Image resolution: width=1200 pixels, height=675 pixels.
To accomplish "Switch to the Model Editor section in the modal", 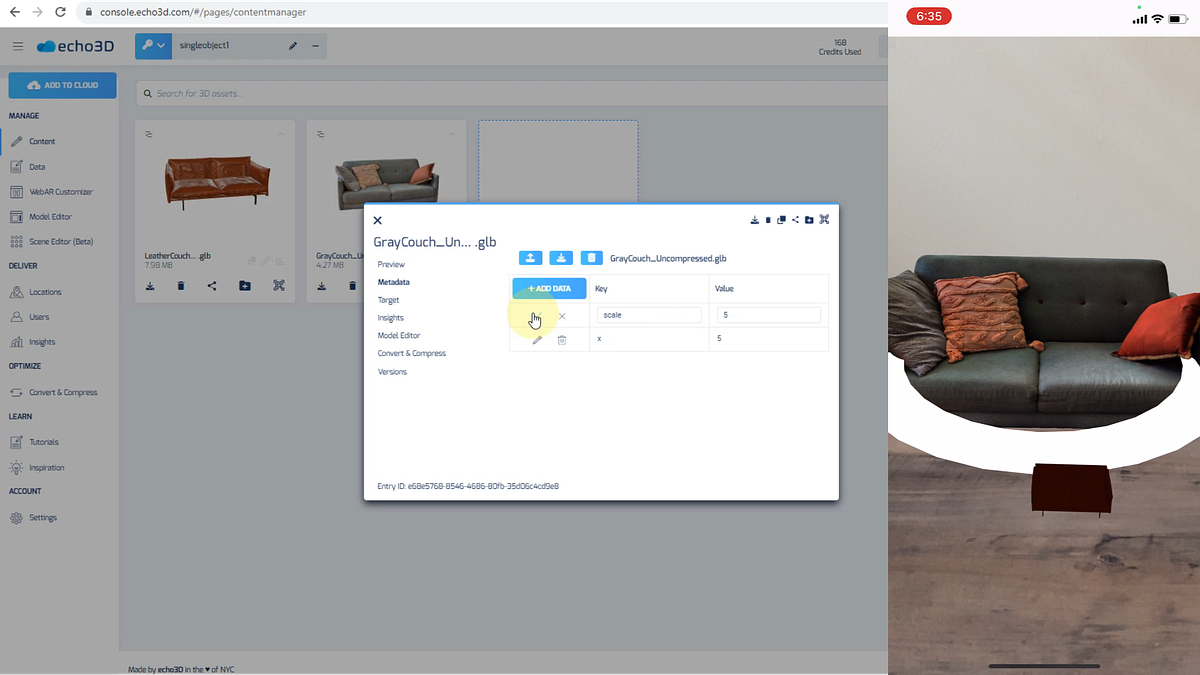I will [x=399, y=335].
